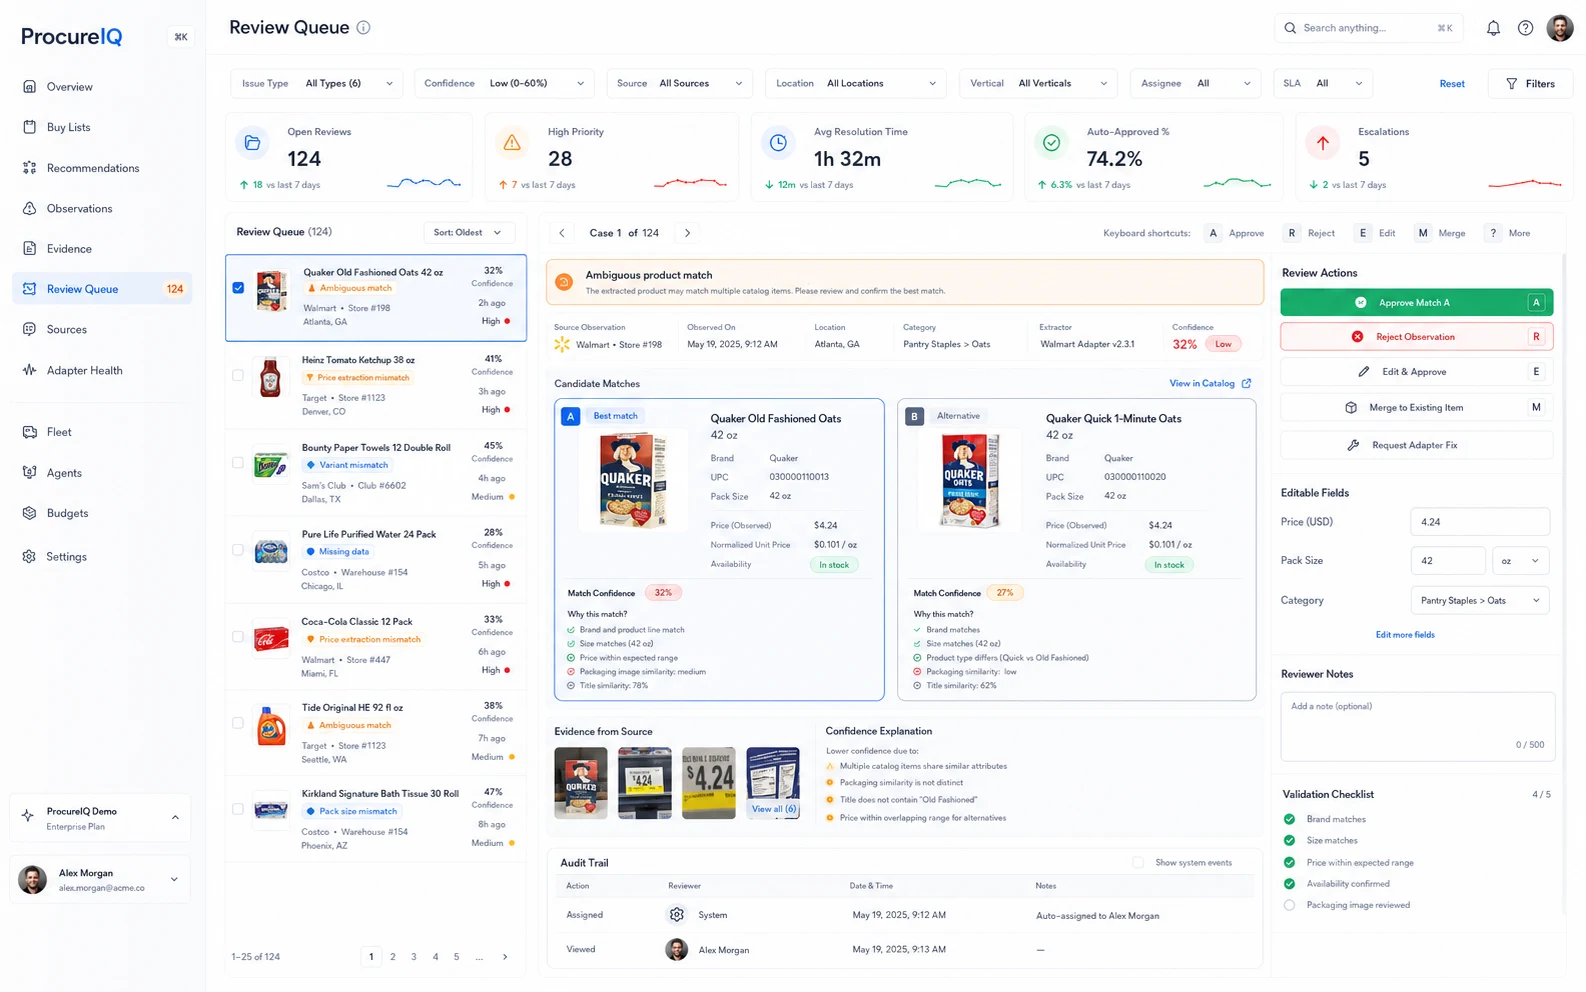This screenshot has height=992, width=1586.
Task: Open Overview in the sidebar
Action: (101, 87)
